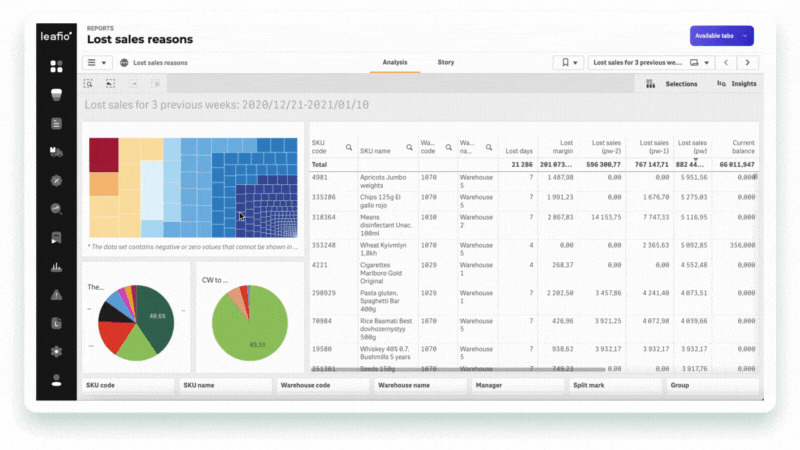Click the step back selection icon

pyautogui.click(x=110, y=84)
